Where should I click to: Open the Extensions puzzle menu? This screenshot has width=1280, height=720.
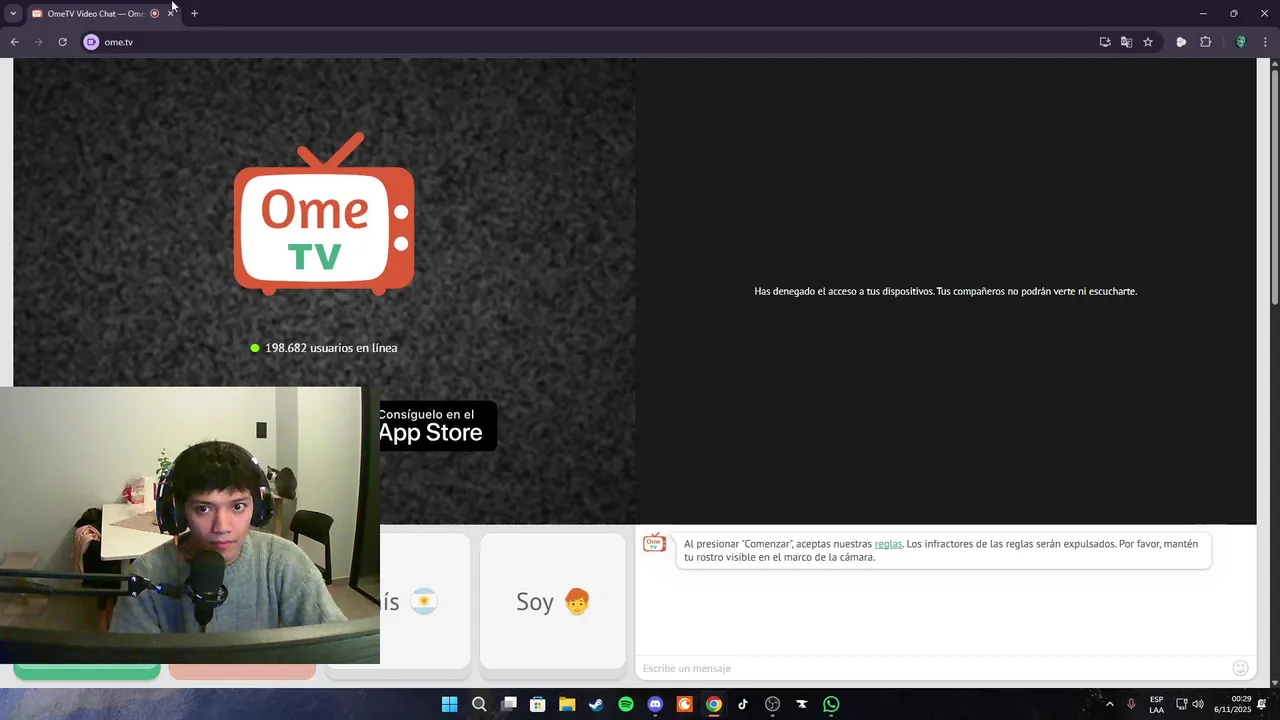click(x=1205, y=42)
